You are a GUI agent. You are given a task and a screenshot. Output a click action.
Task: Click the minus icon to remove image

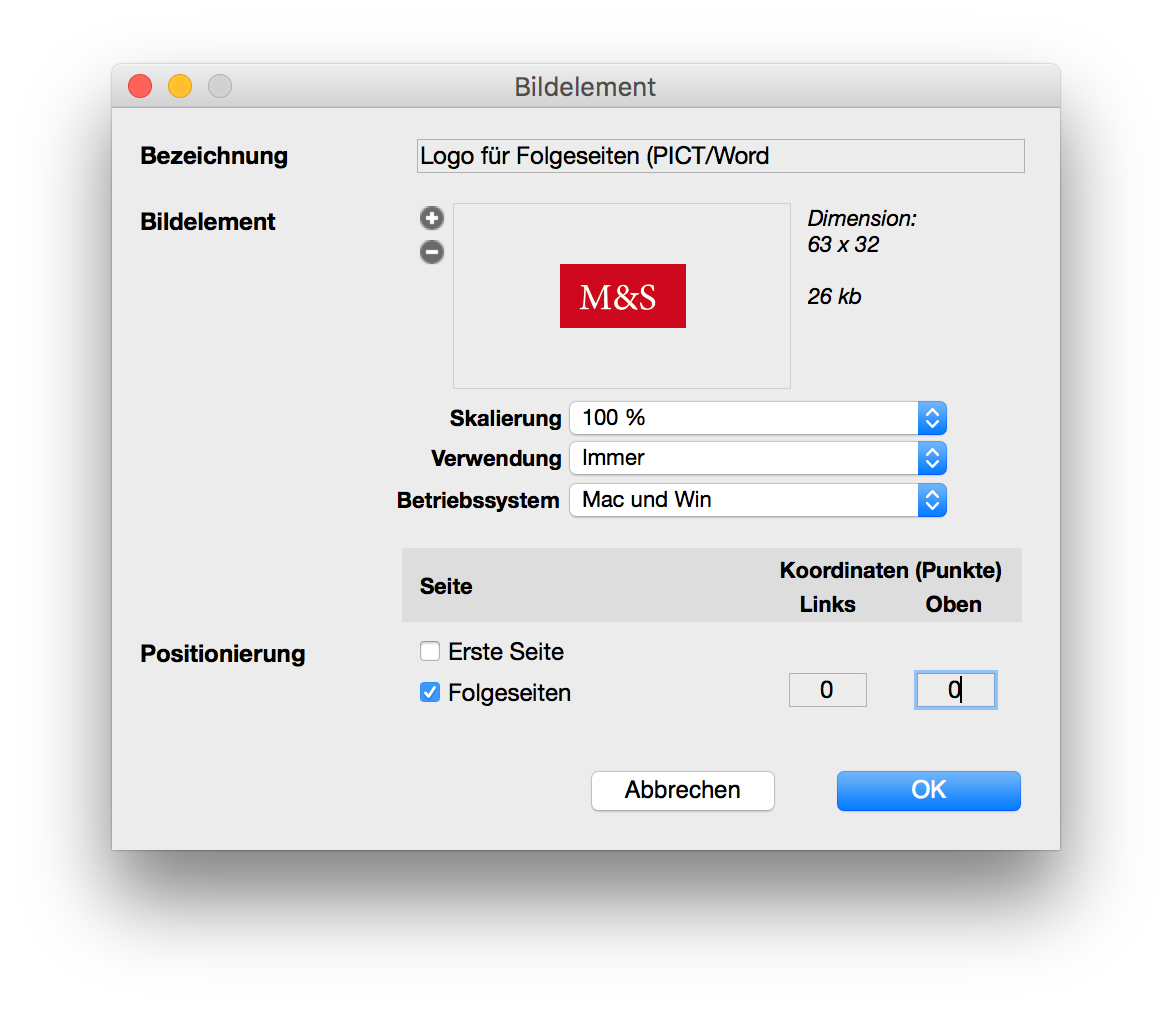pyautogui.click(x=431, y=252)
